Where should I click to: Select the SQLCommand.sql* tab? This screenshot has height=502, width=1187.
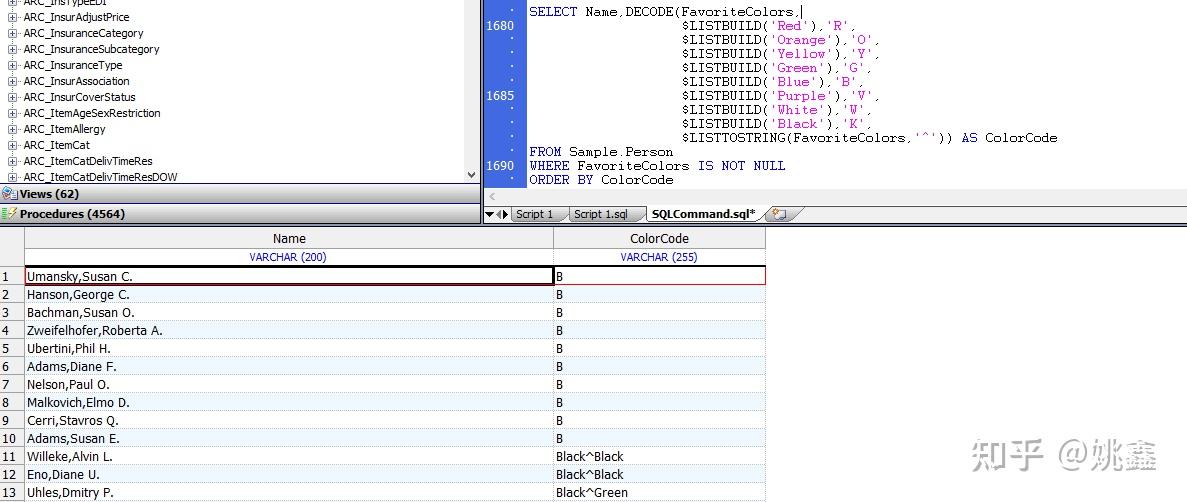703,214
